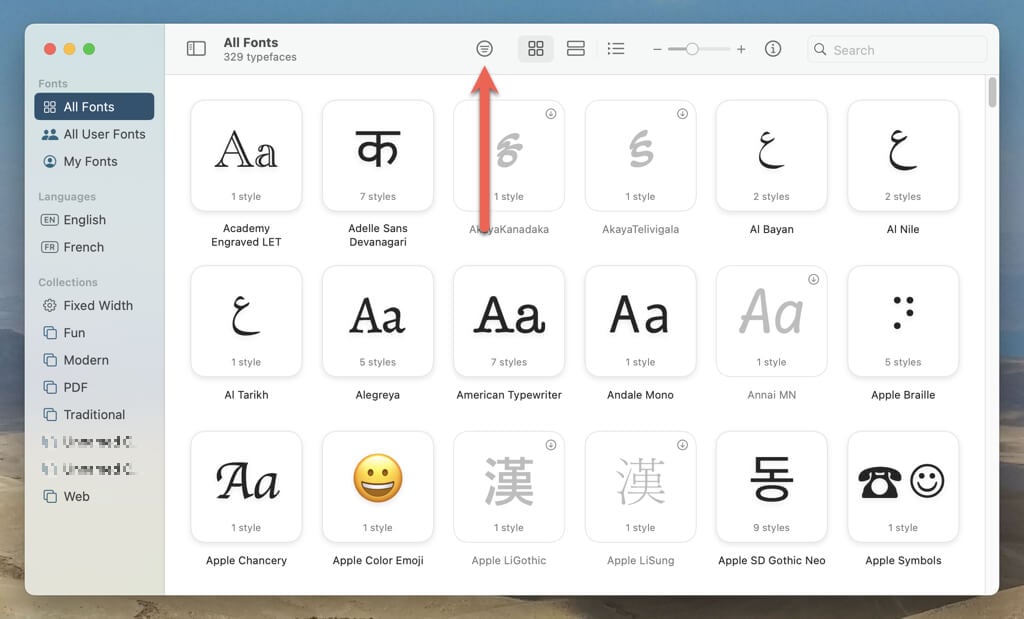Select the Al Nile font card

(x=903, y=155)
